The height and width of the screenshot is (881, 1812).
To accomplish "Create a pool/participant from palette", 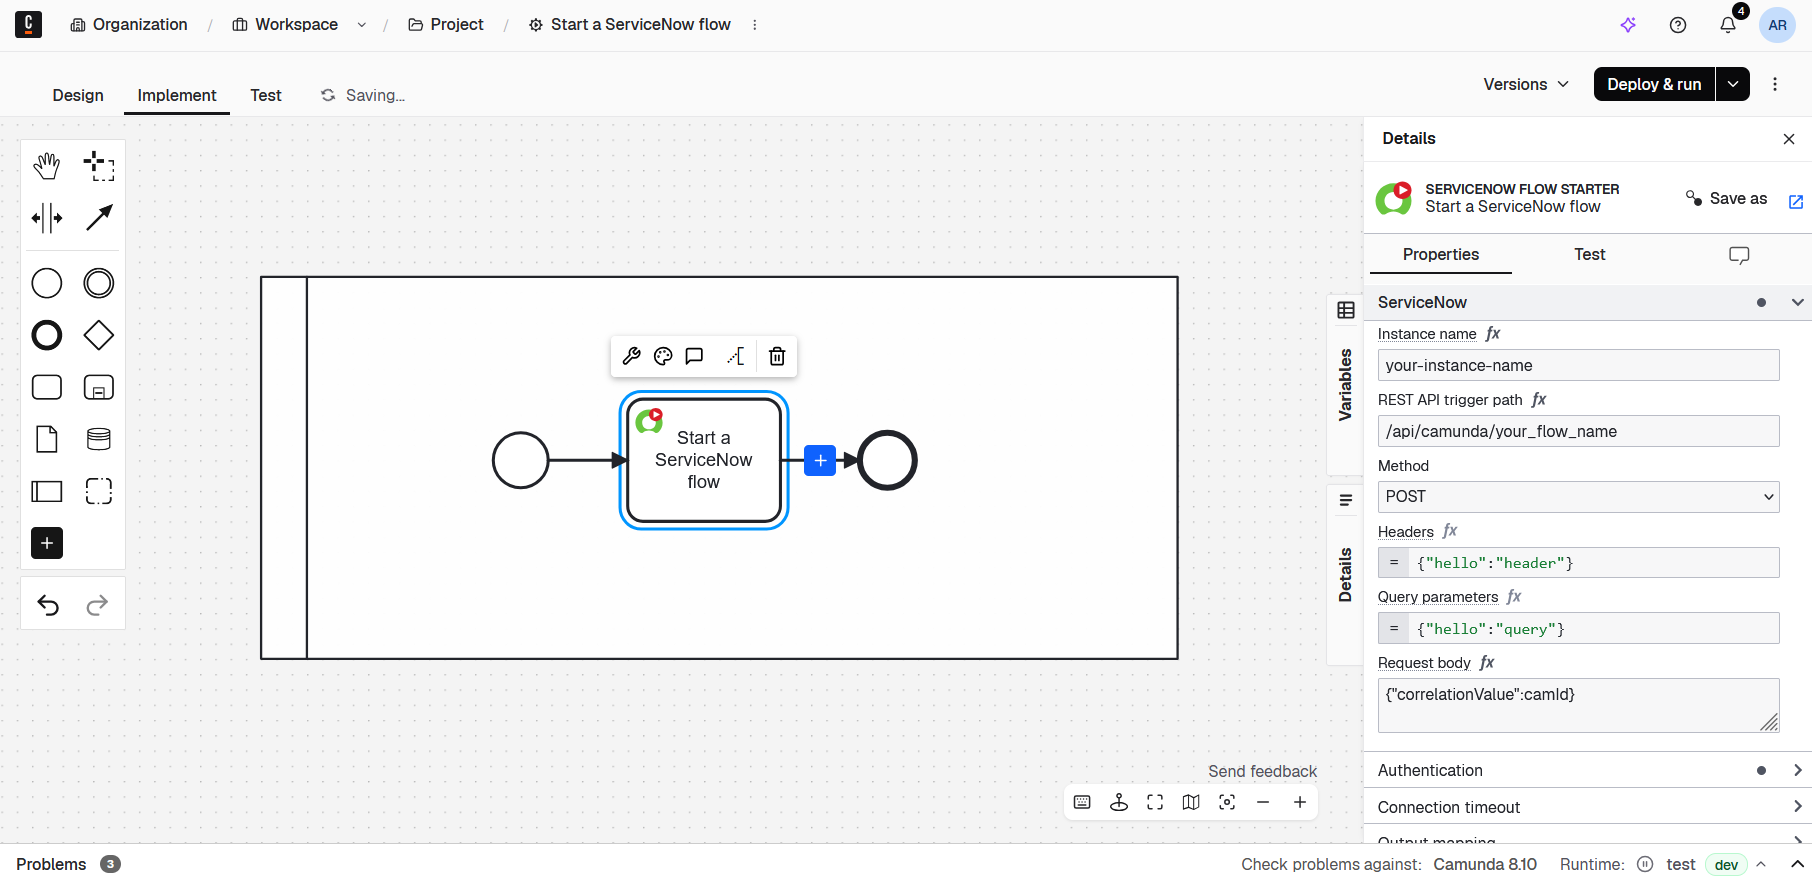I will coord(47,491).
